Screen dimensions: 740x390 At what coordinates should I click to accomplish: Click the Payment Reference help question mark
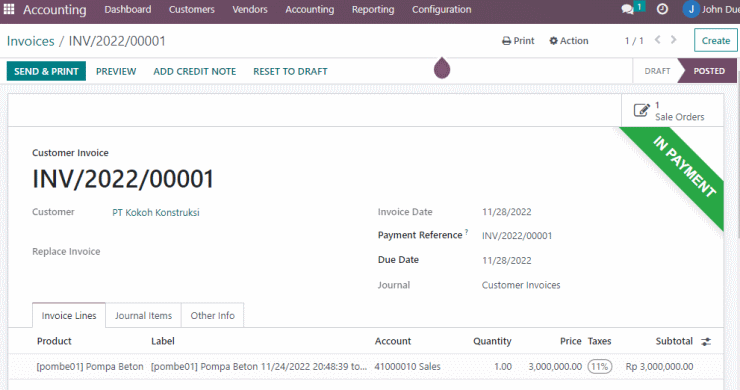point(466,231)
